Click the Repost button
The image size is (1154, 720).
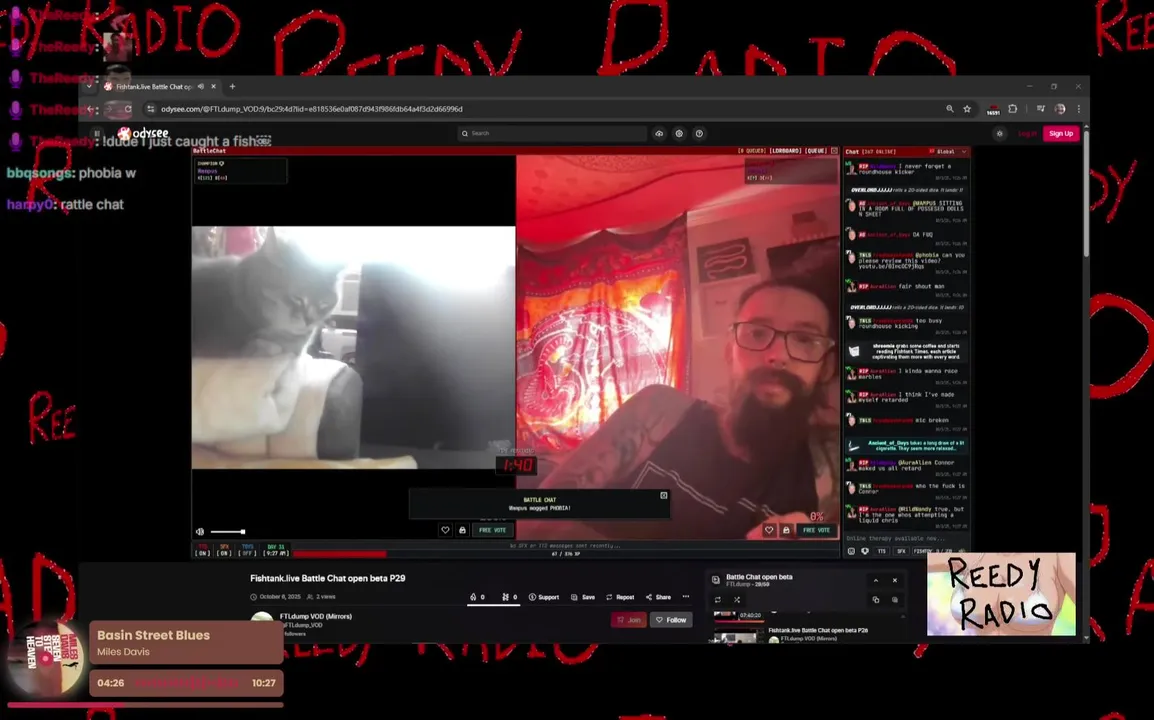point(620,597)
